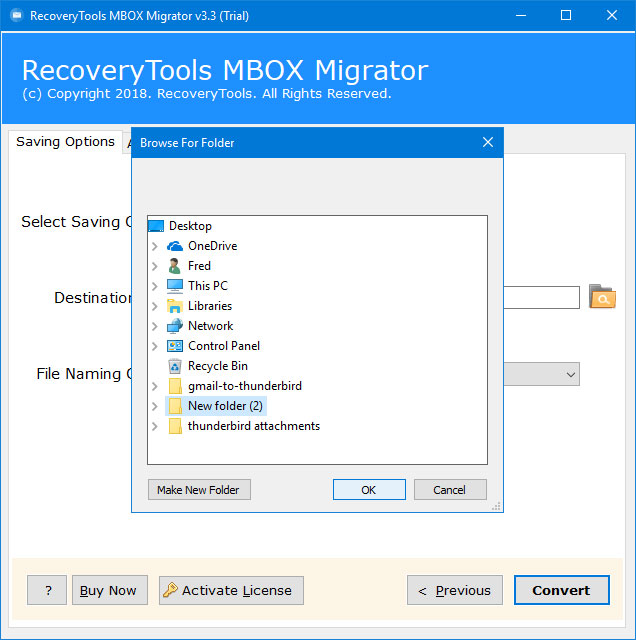Click the Convert button
Image resolution: width=636 pixels, height=640 pixels.
[x=561, y=590]
